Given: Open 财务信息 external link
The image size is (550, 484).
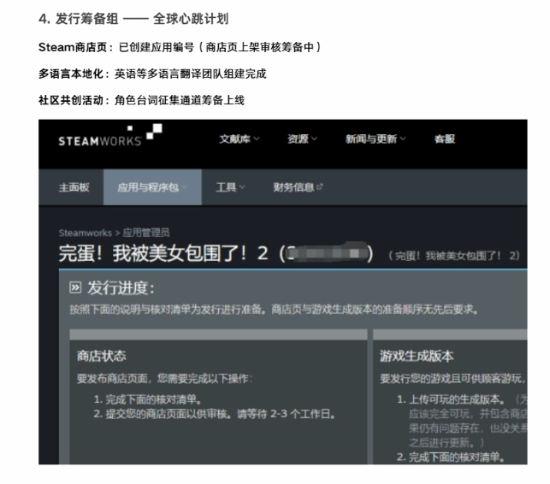Looking at the screenshot, I should tap(297, 187).
